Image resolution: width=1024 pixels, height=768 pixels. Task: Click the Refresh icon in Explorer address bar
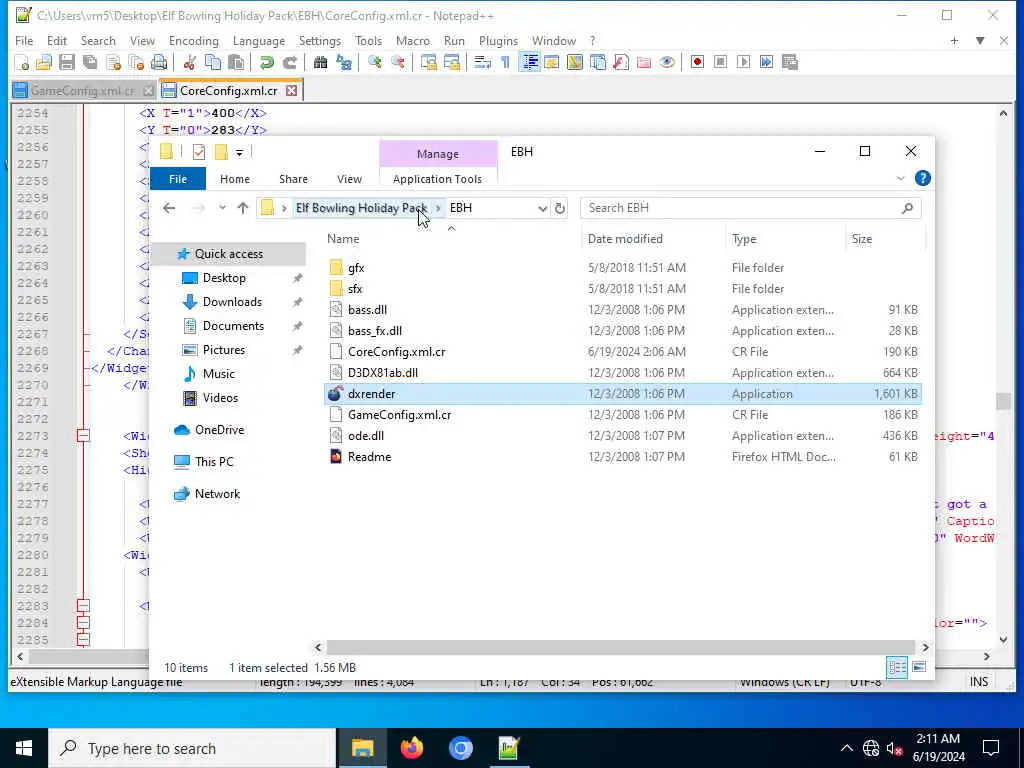coord(560,208)
